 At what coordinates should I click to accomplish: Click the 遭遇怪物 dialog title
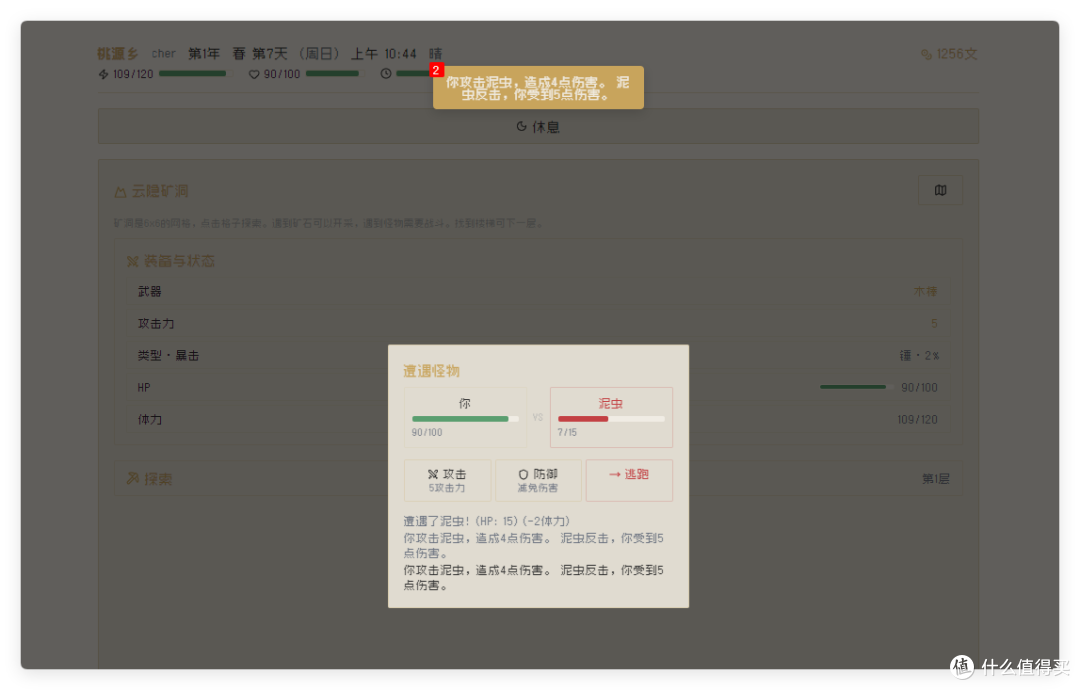[431, 371]
